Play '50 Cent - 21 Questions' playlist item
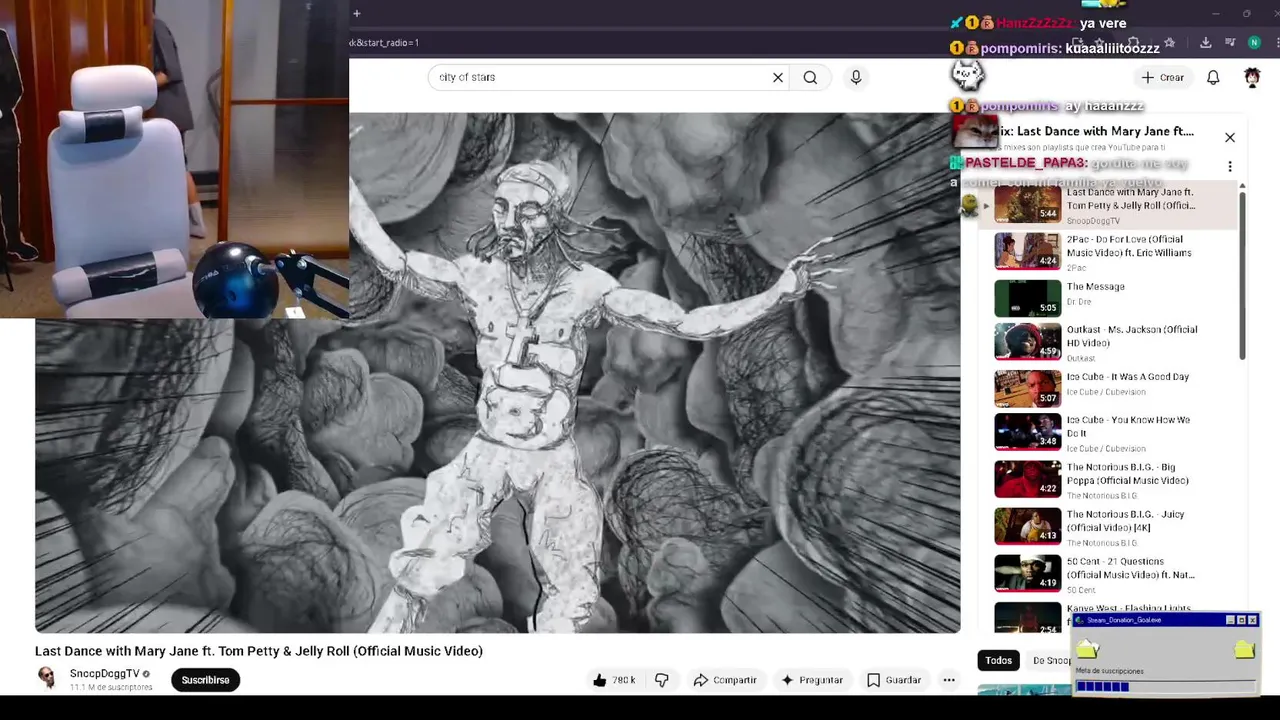Screen dimensions: 1280x720 (1110, 573)
